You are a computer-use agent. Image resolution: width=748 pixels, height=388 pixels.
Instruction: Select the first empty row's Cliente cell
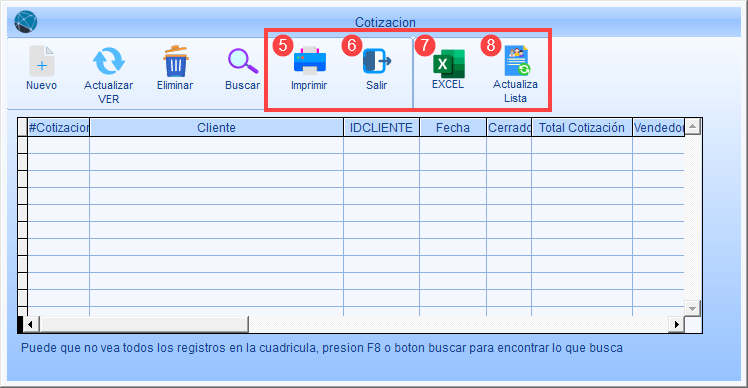pos(217,145)
